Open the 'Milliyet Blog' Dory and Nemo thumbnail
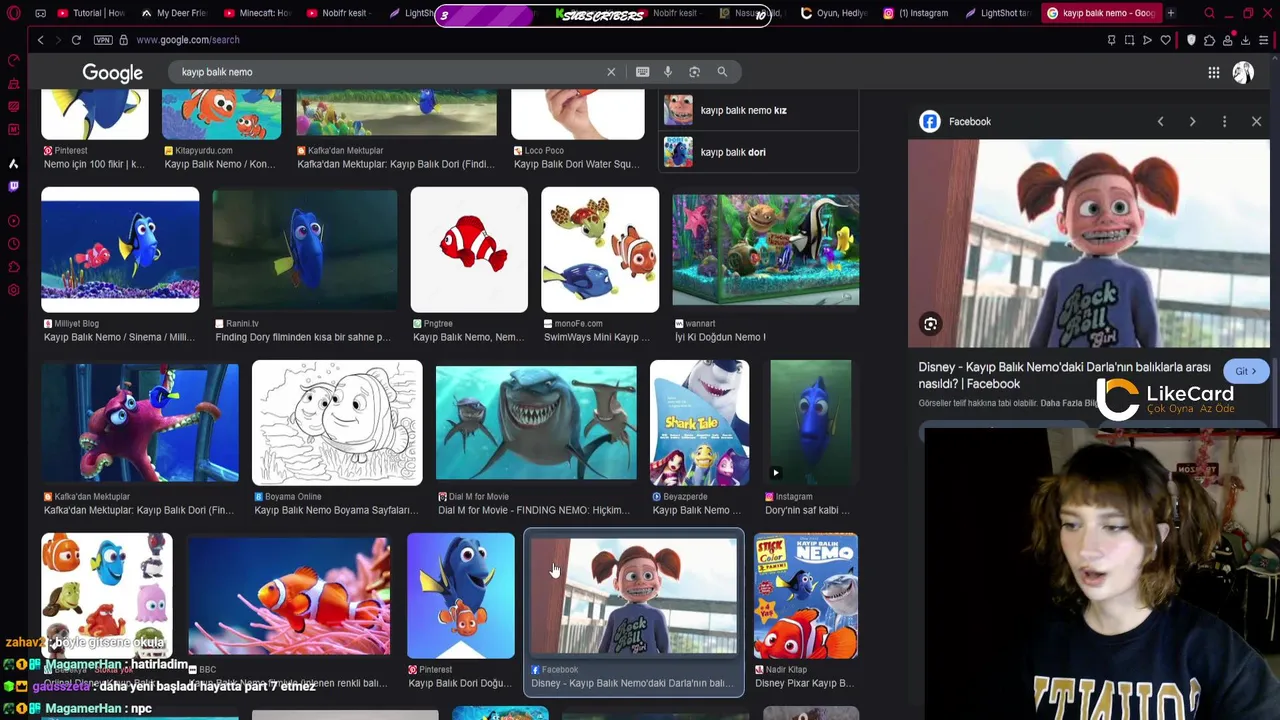The width and height of the screenshot is (1280, 720). (120, 250)
